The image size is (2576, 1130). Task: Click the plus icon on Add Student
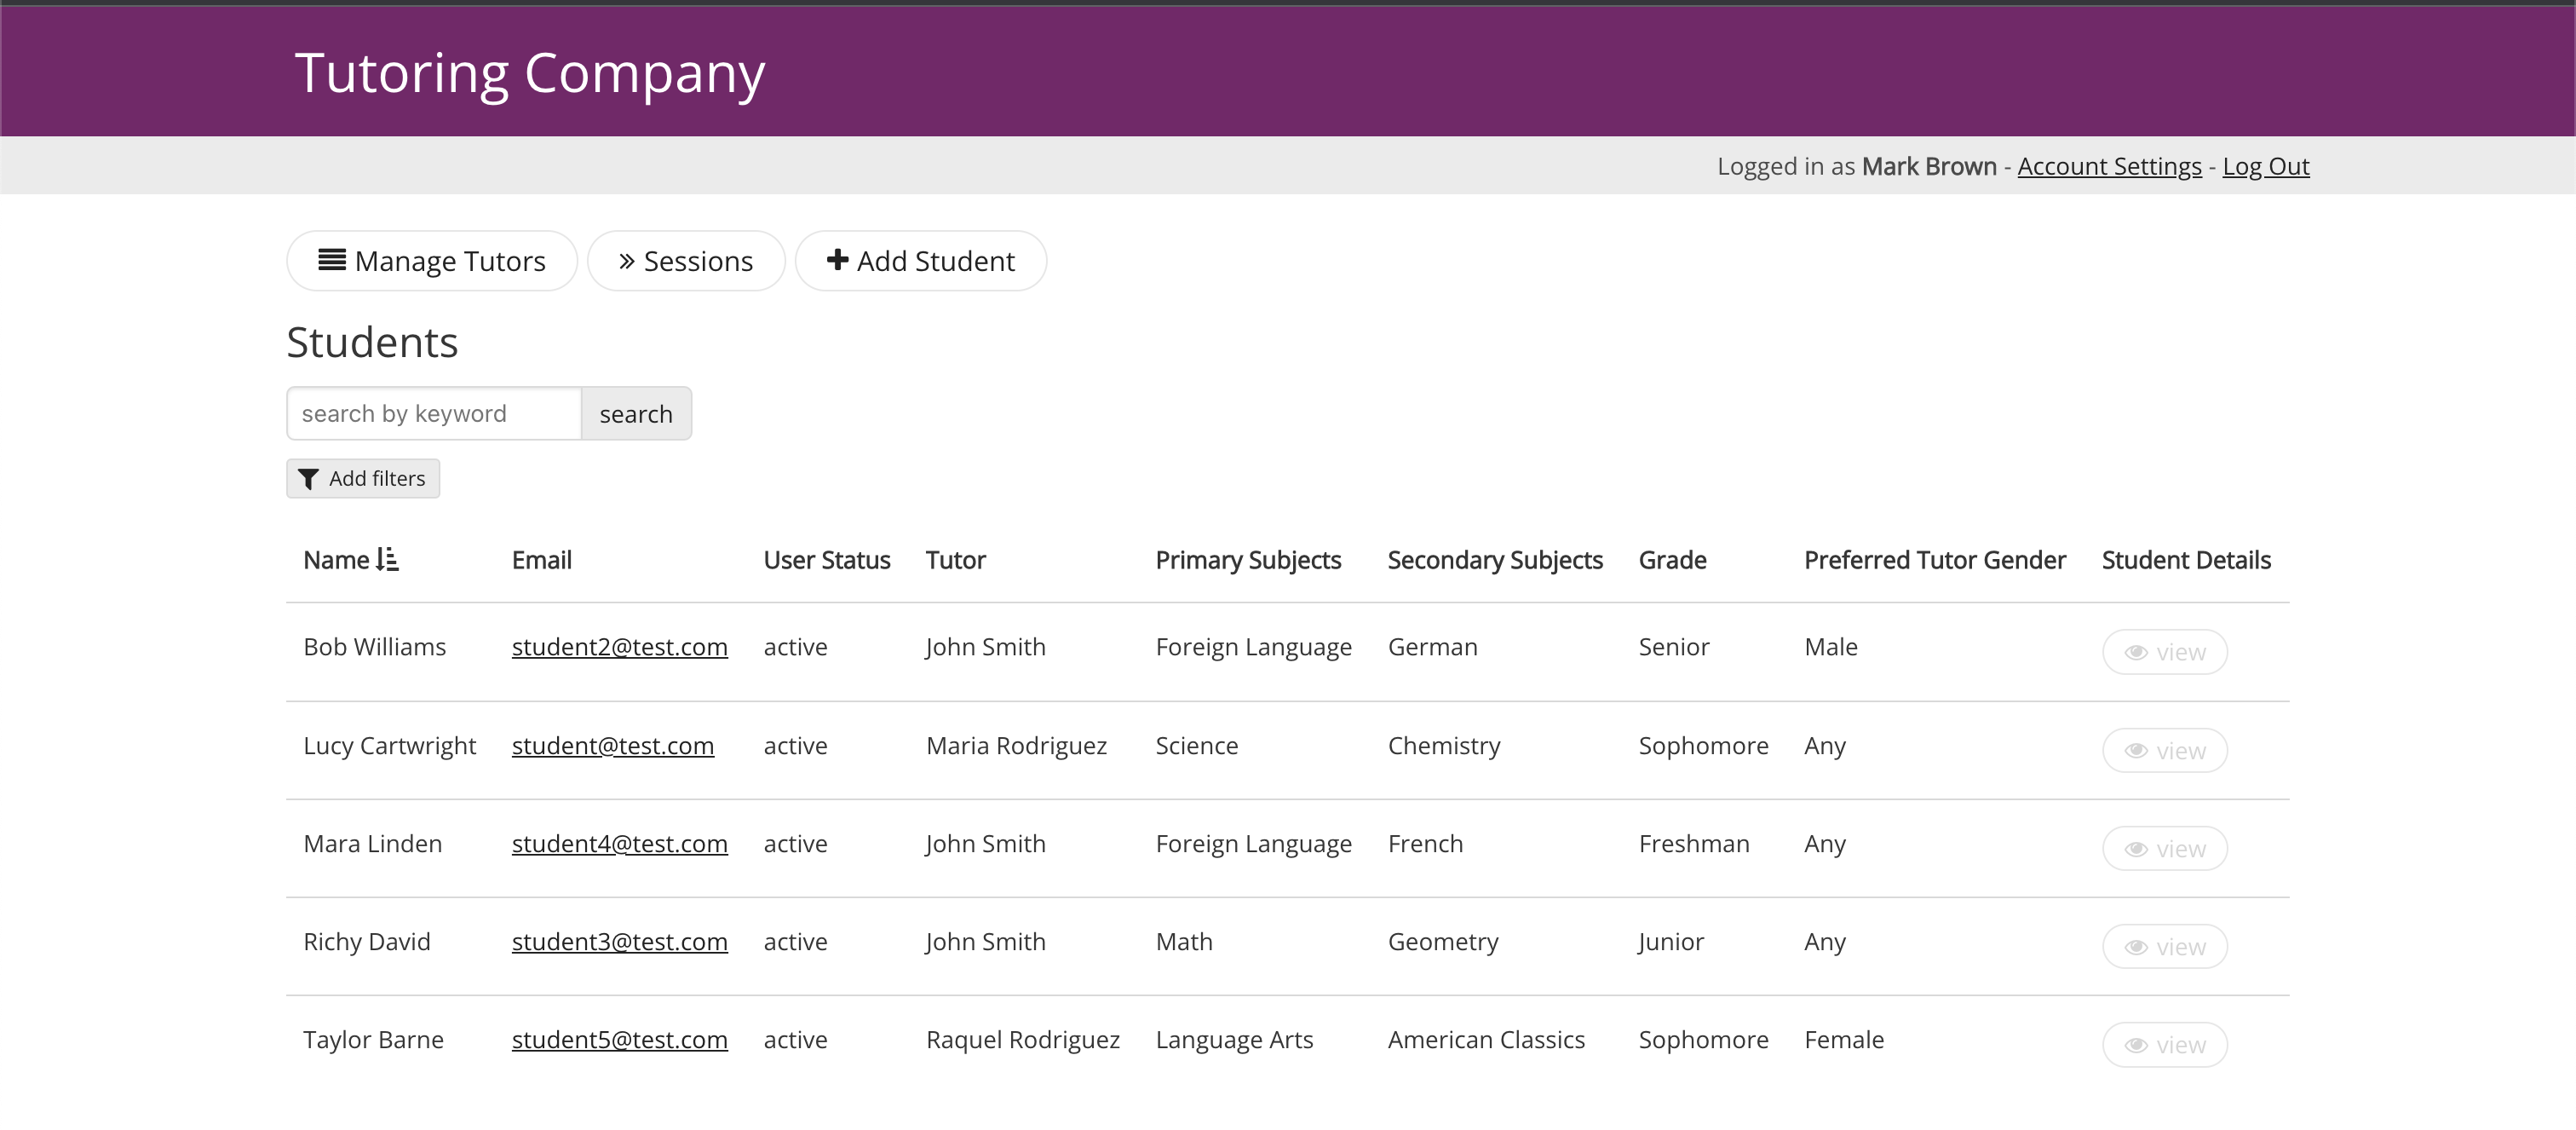[x=837, y=260]
